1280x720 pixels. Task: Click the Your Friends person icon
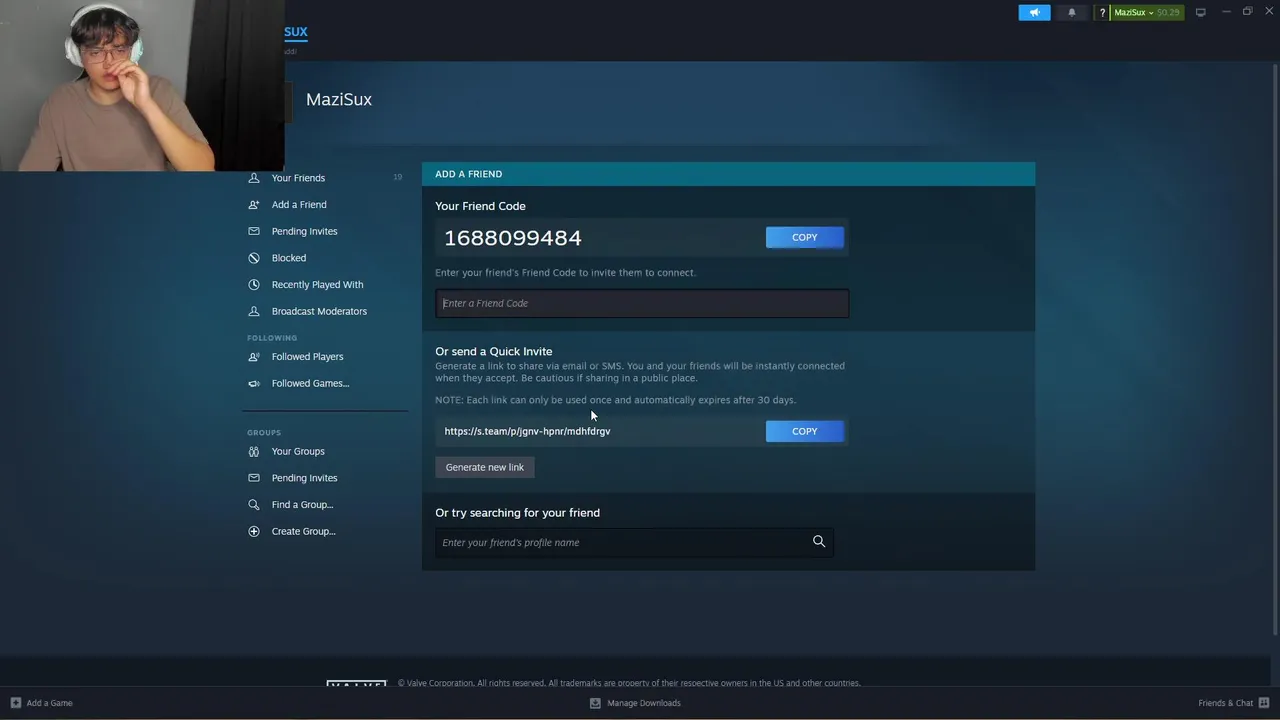click(x=254, y=178)
